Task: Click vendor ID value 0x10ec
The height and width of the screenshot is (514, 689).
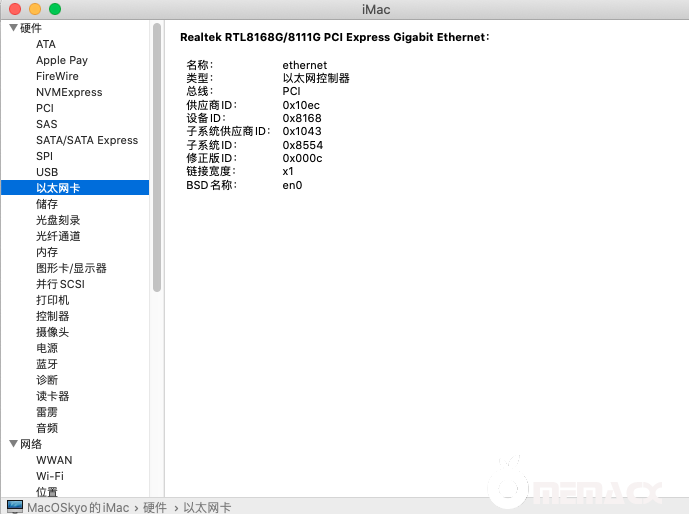Action: [301, 105]
